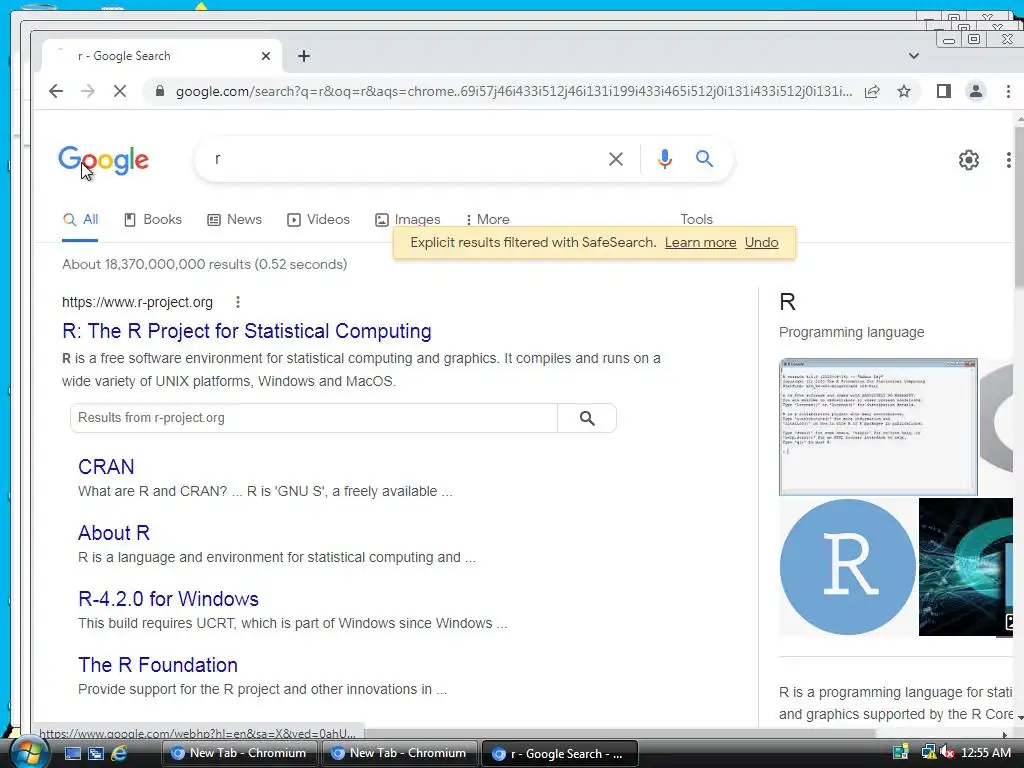Click the blue search magnifier icon
Screen dimensions: 1024x768
704,159
